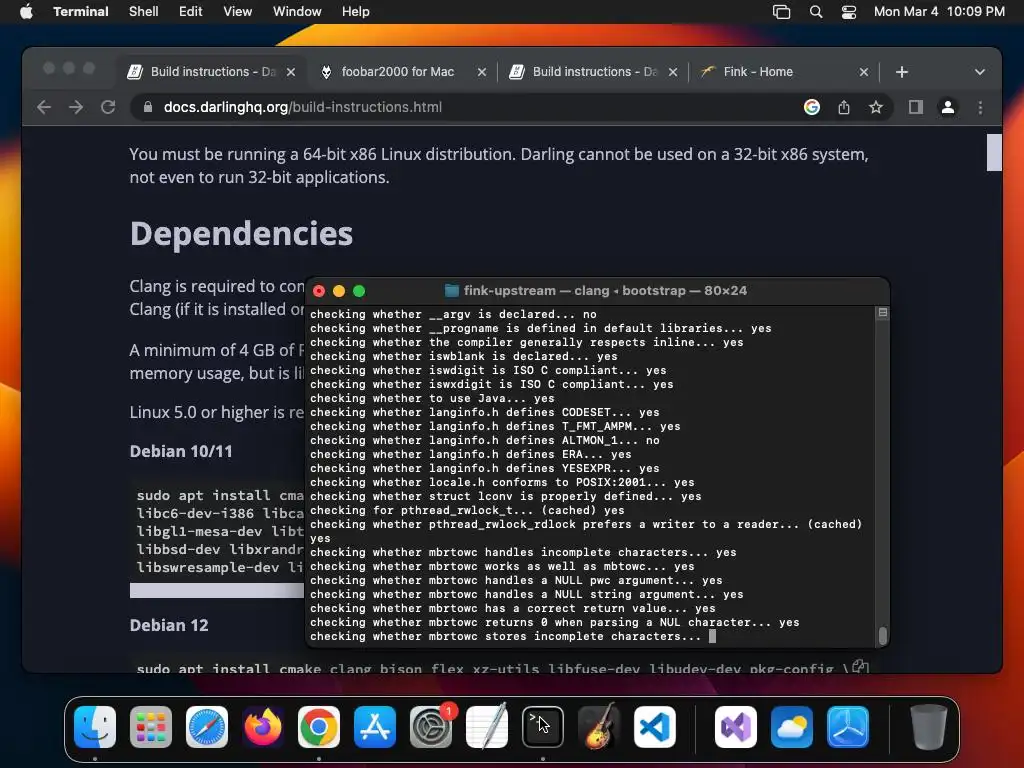This screenshot has height=768, width=1024.
Task: Open Google Chrome from the Dock
Action: click(319, 727)
